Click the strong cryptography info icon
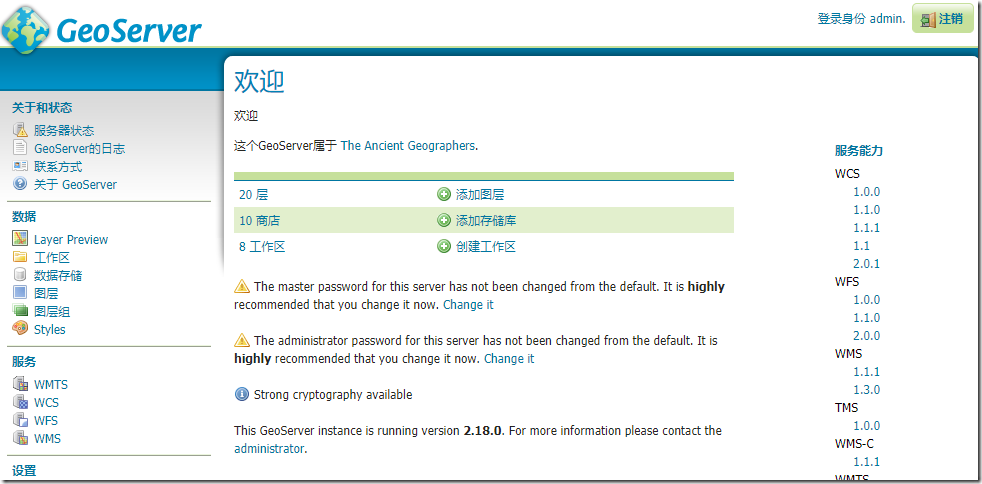The image size is (982, 484). point(242,394)
